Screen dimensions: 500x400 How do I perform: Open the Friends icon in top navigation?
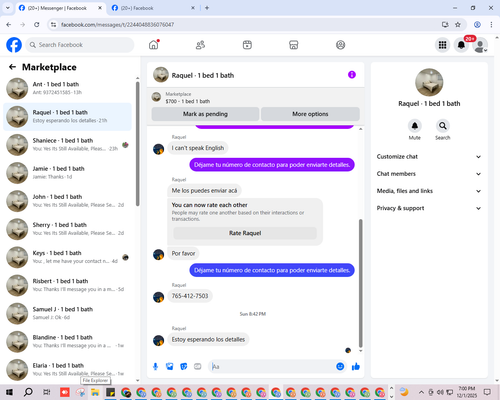click(x=200, y=45)
